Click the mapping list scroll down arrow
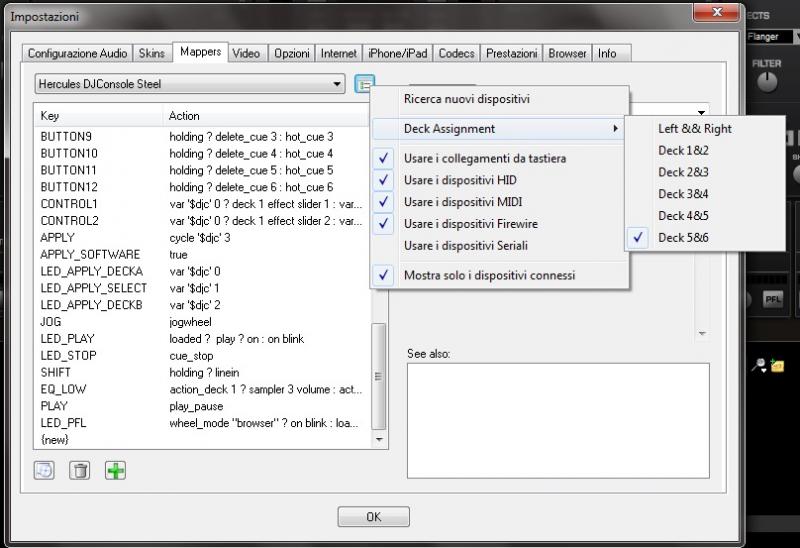The width and height of the screenshot is (800, 548). [x=379, y=439]
